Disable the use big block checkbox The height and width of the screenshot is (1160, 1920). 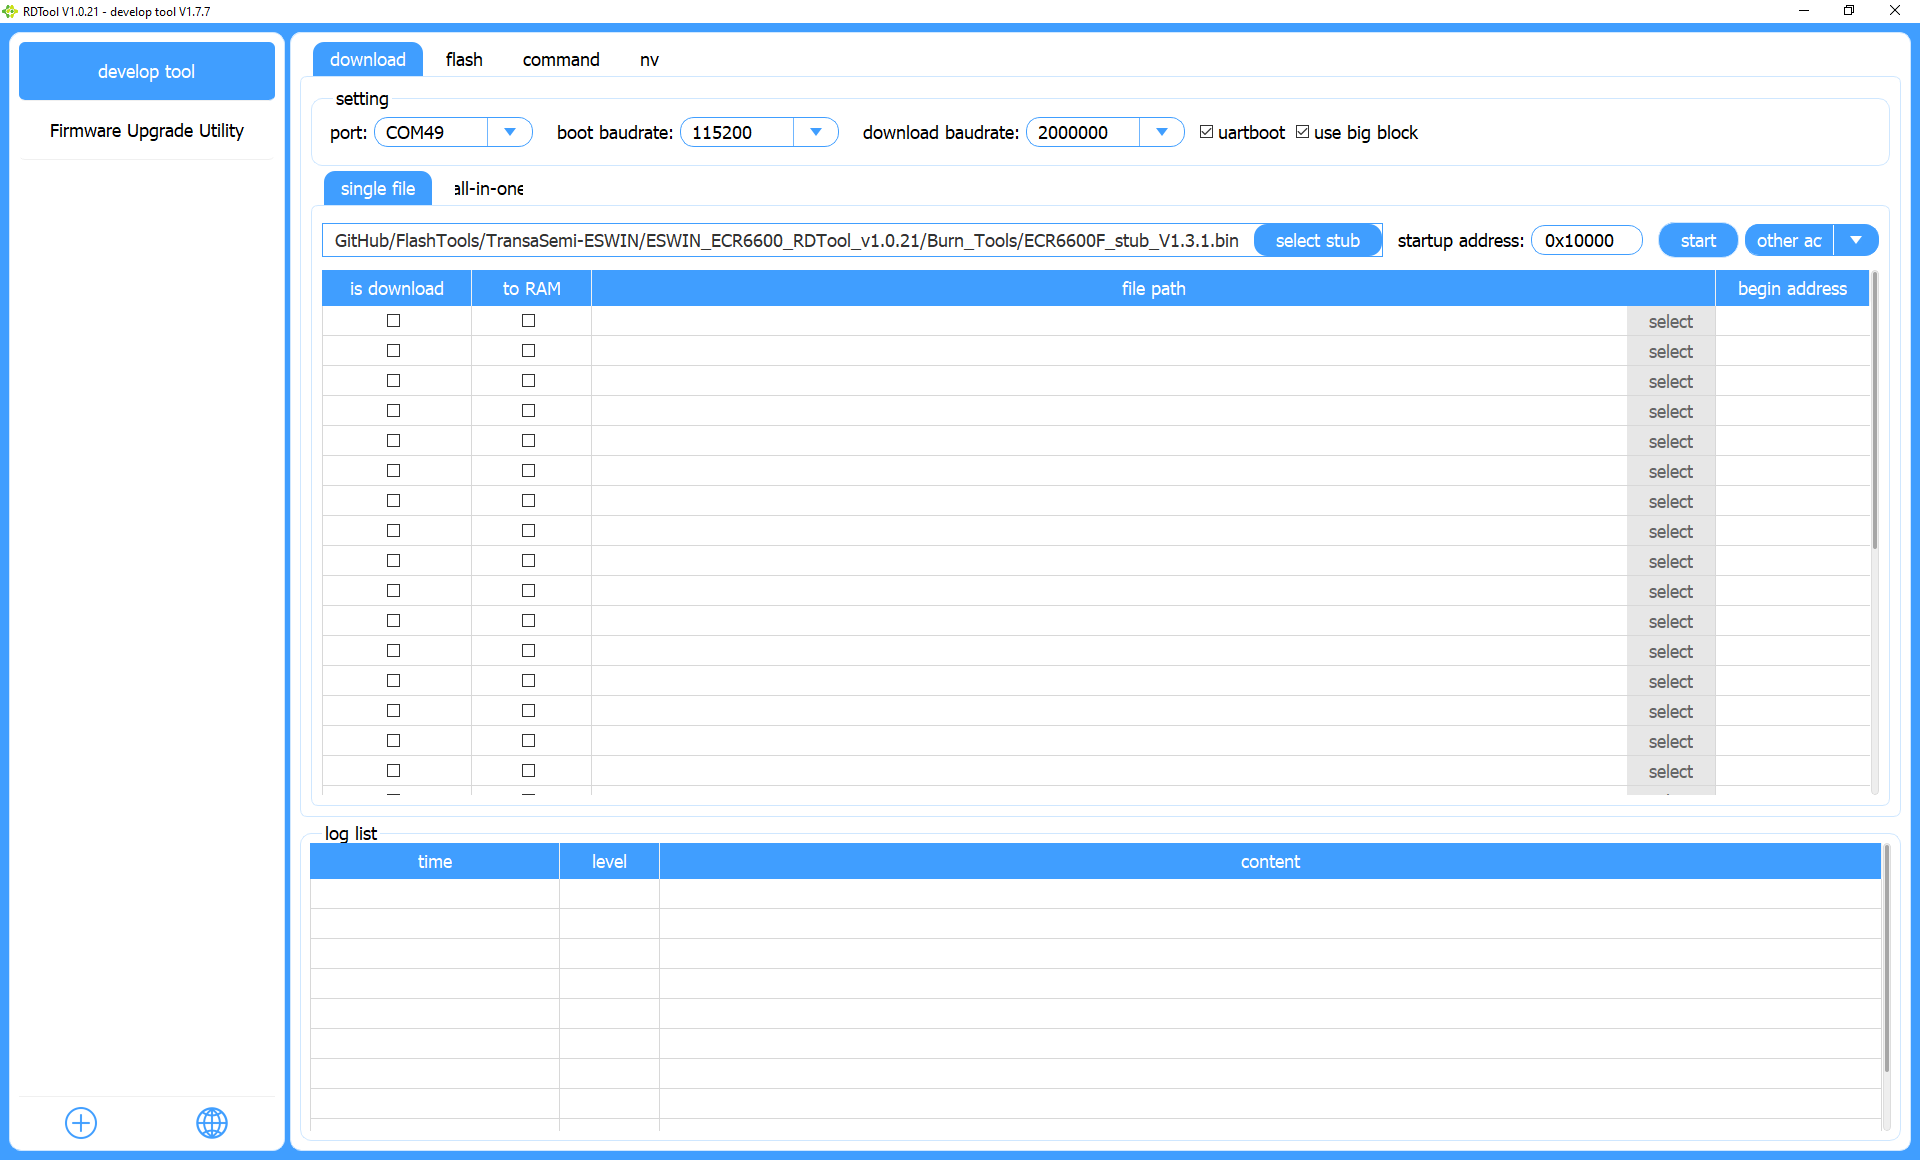(x=1302, y=132)
